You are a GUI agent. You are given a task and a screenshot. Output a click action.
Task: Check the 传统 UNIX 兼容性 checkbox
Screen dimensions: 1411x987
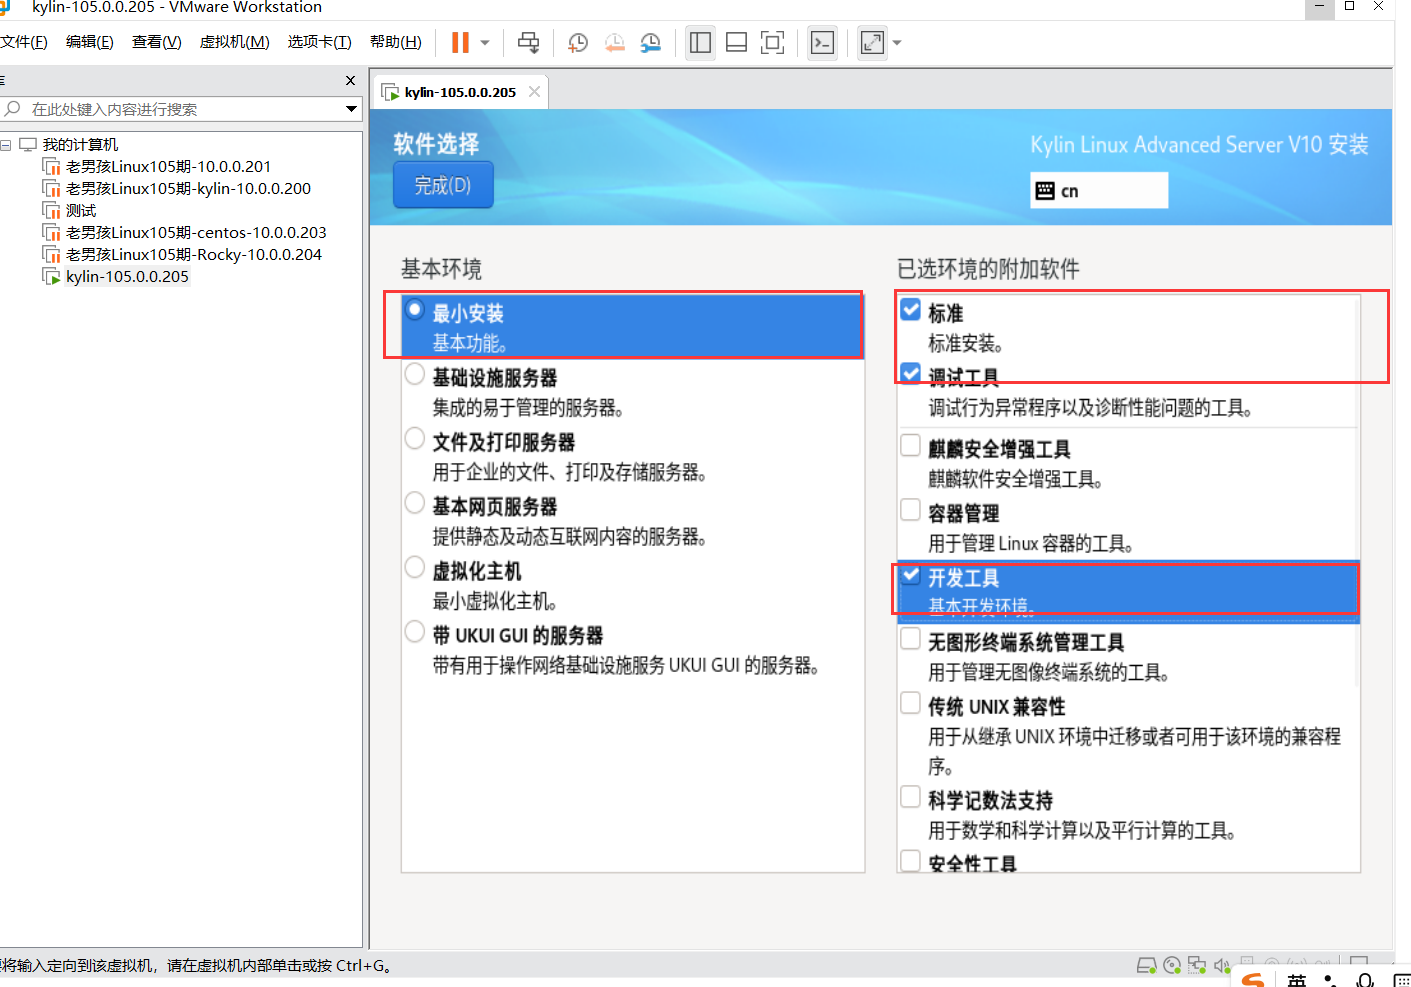coord(911,703)
